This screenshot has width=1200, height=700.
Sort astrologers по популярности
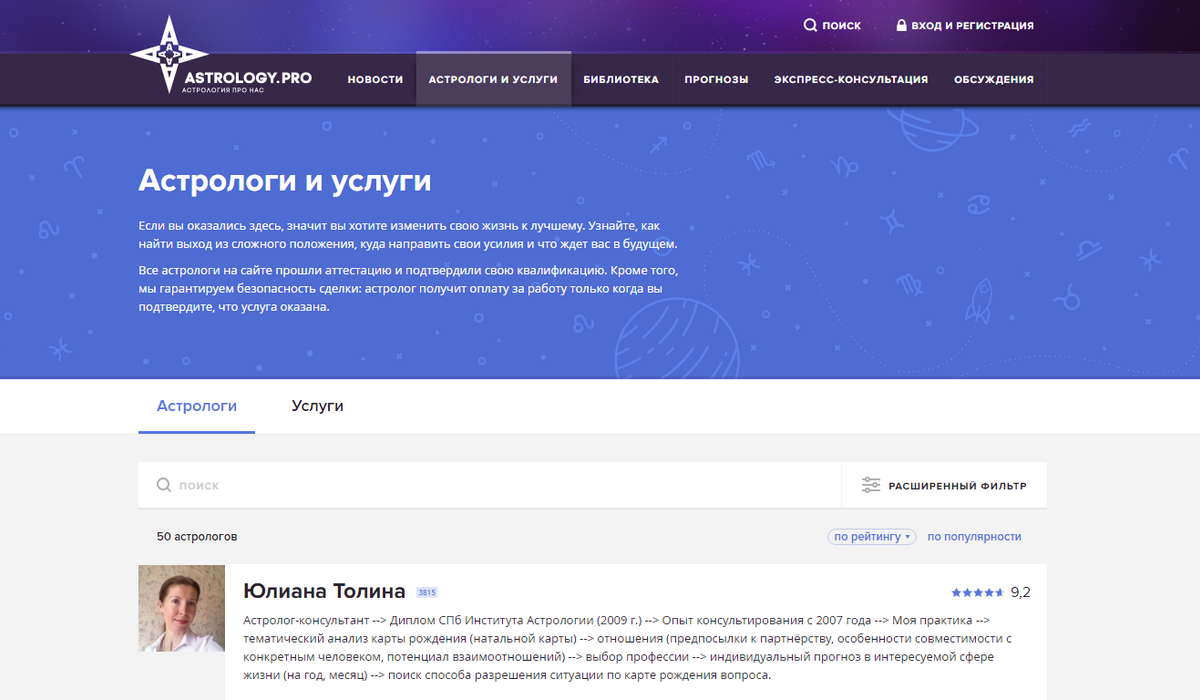coord(974,537)
